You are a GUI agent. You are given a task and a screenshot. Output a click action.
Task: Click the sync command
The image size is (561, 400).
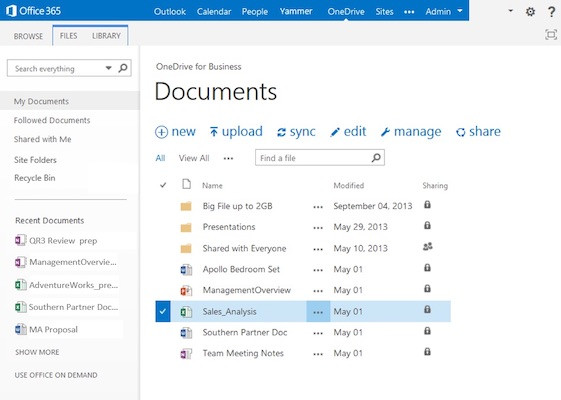(296, 132)
